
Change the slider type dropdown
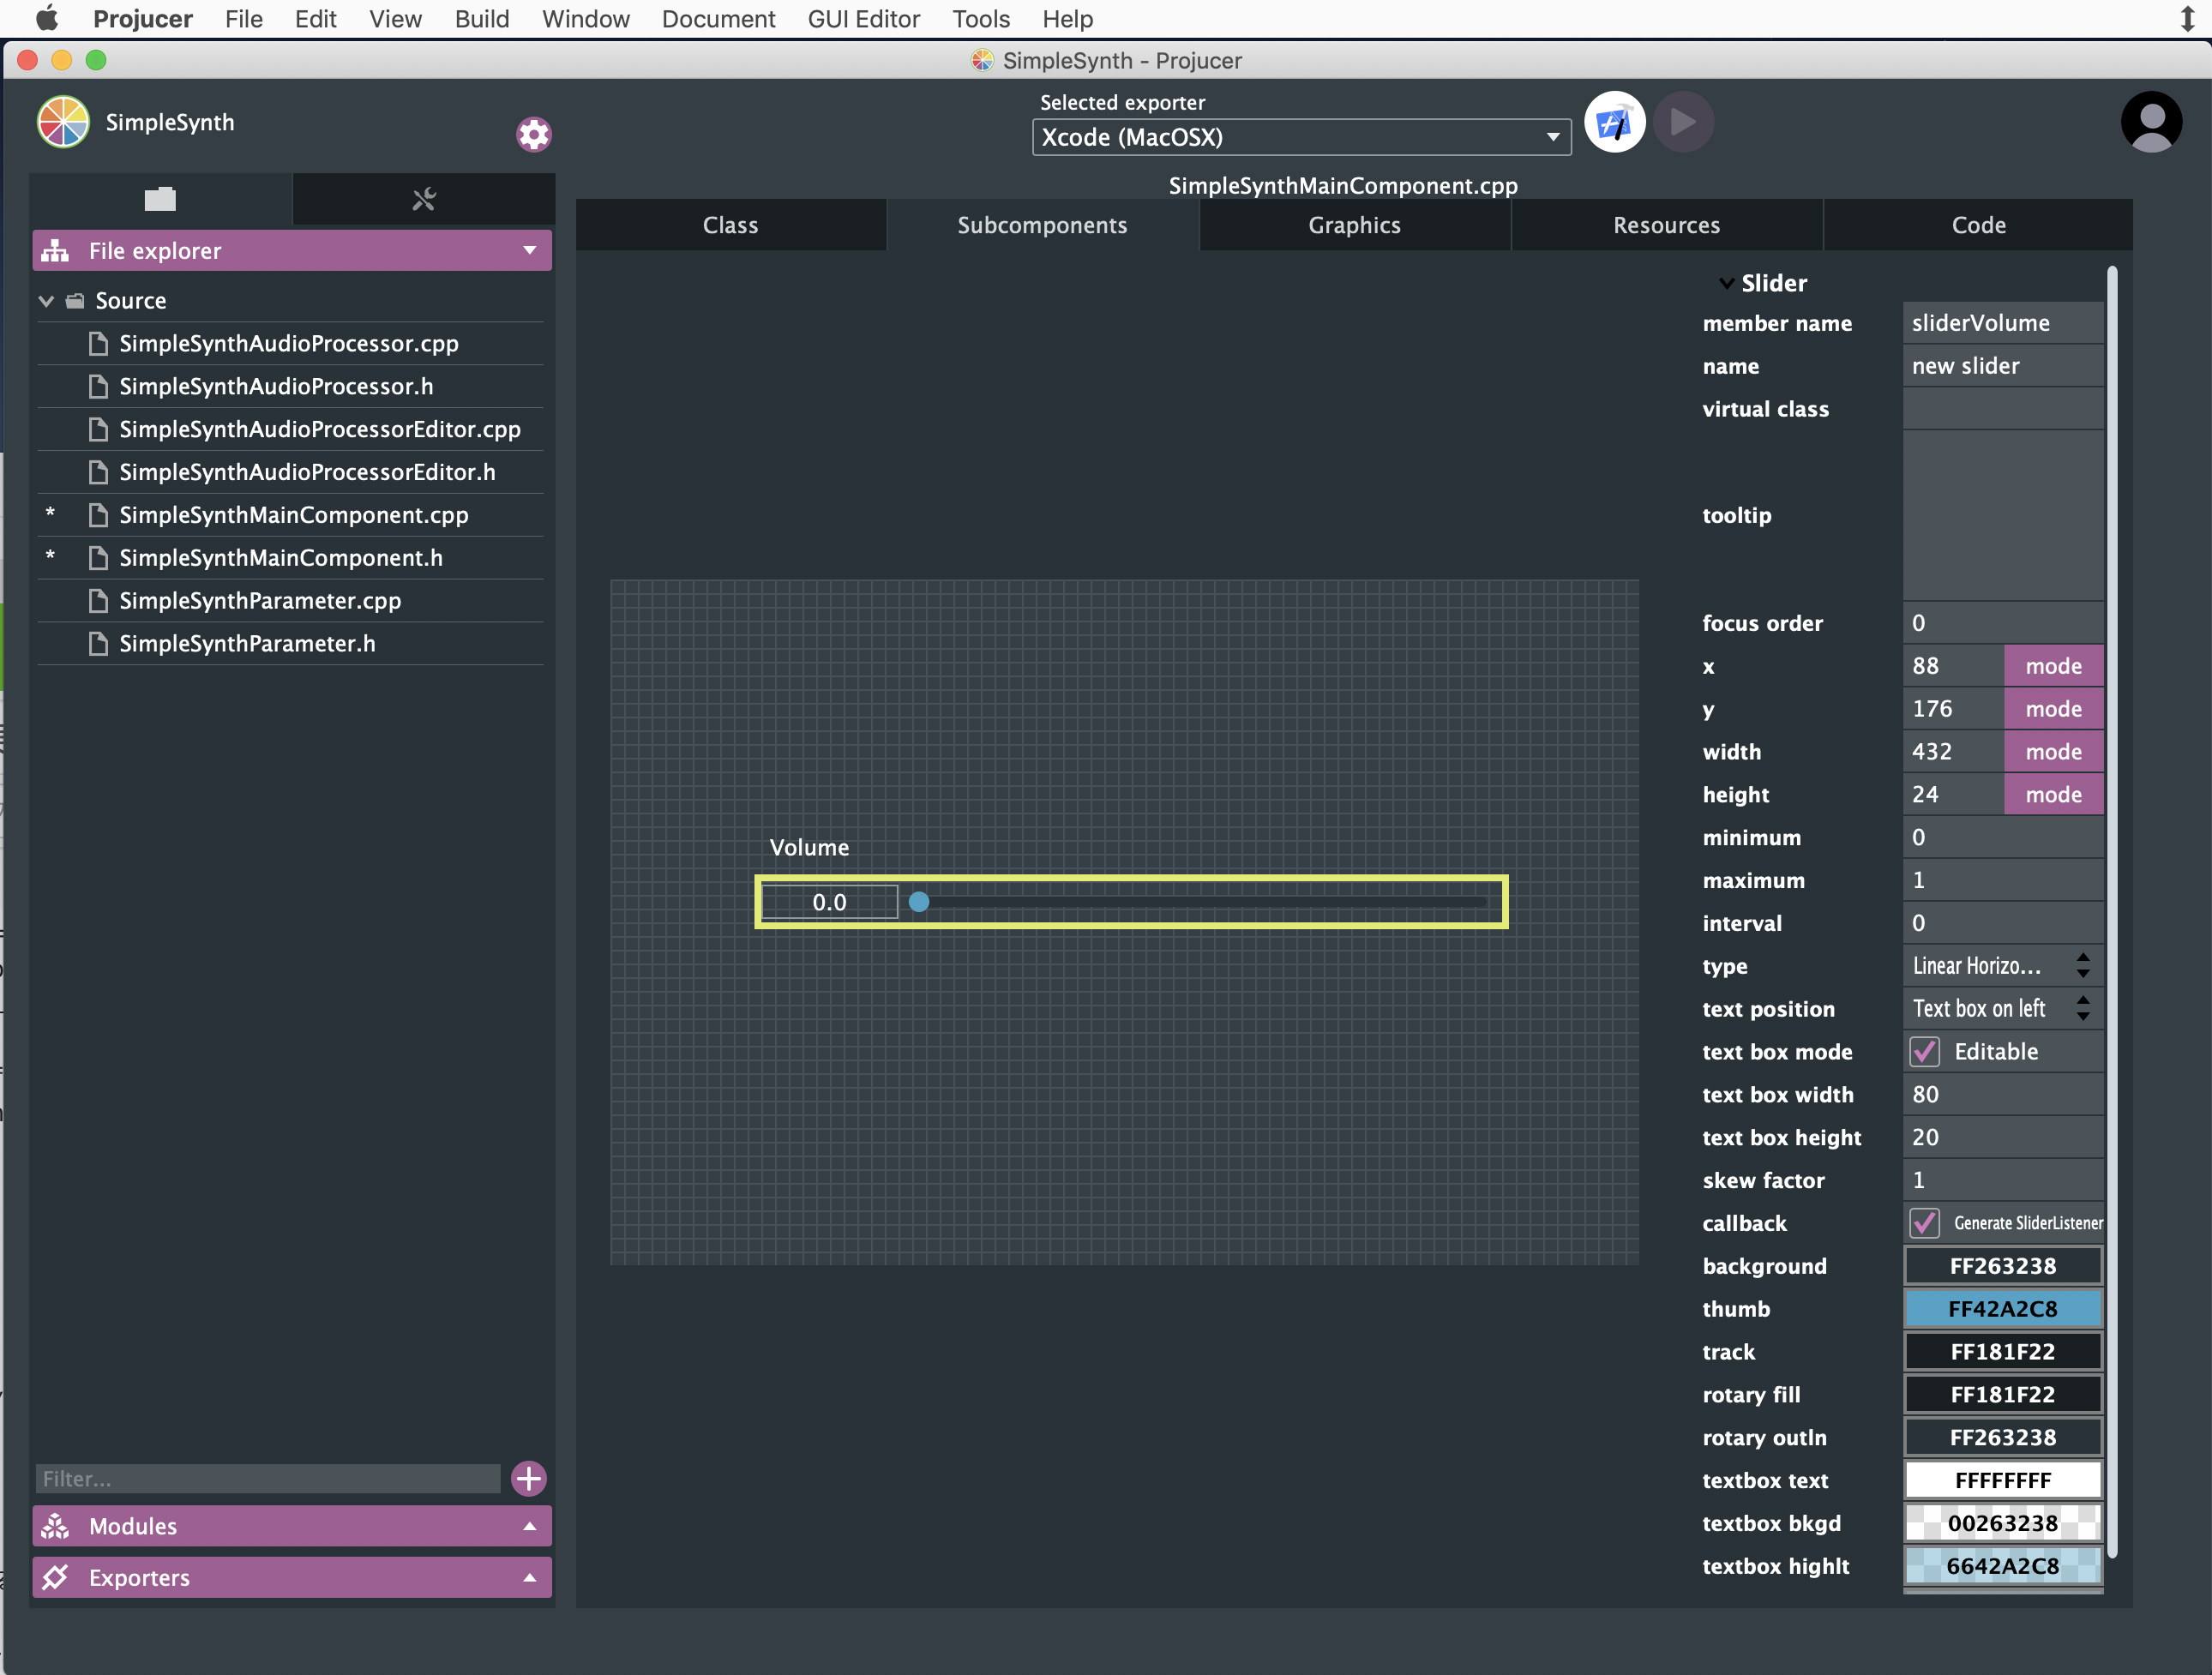coord(2002,965)
